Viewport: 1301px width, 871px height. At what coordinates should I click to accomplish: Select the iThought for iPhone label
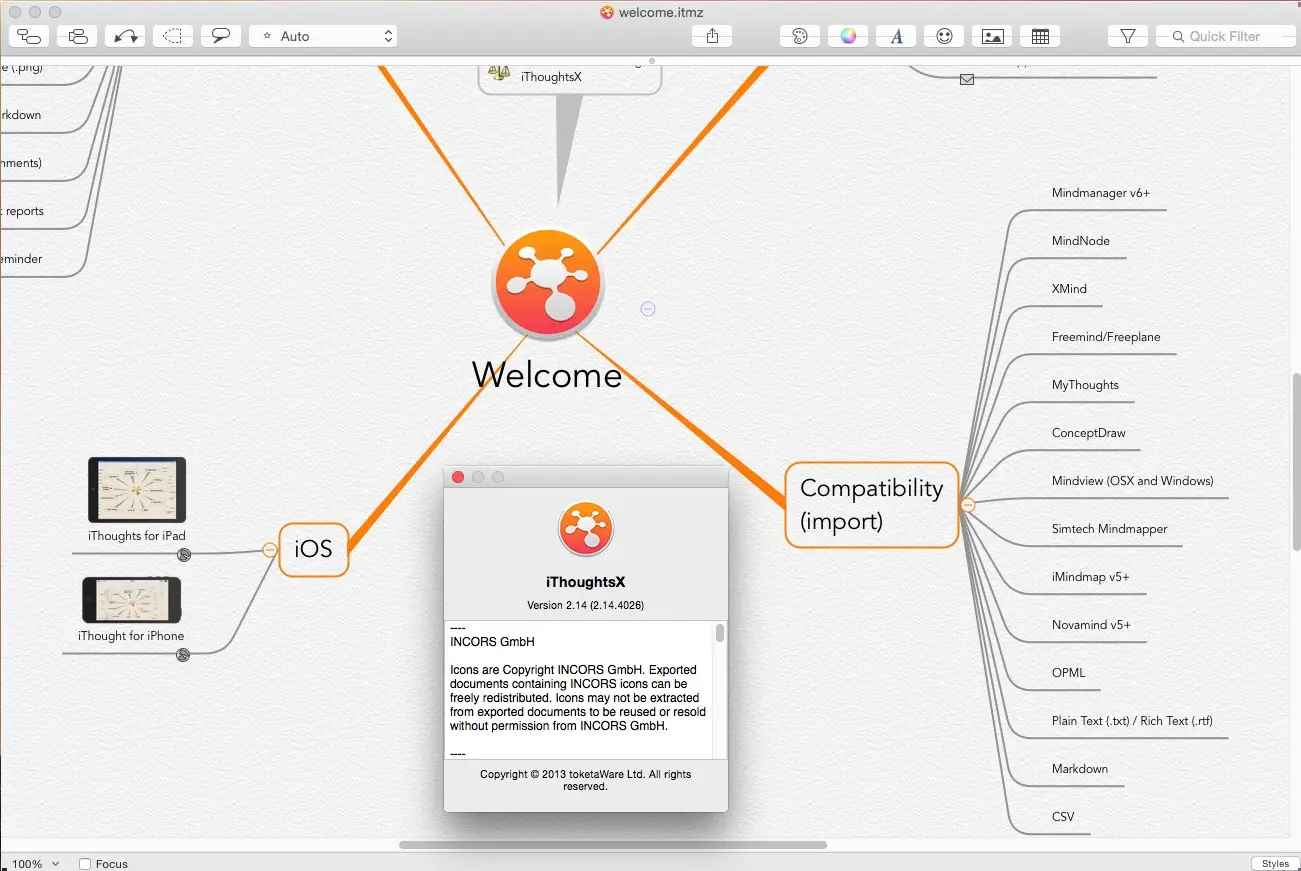coord(131,636)
